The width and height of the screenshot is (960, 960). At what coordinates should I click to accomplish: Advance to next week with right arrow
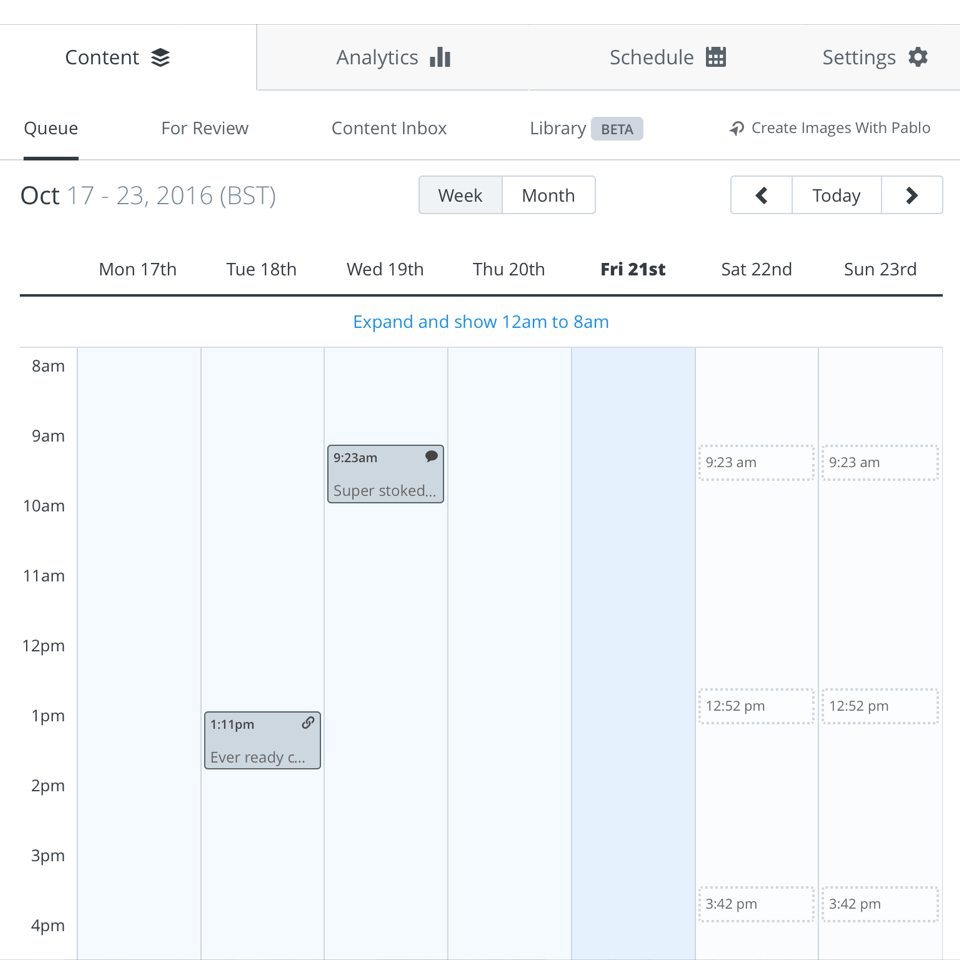pos(911,195)
